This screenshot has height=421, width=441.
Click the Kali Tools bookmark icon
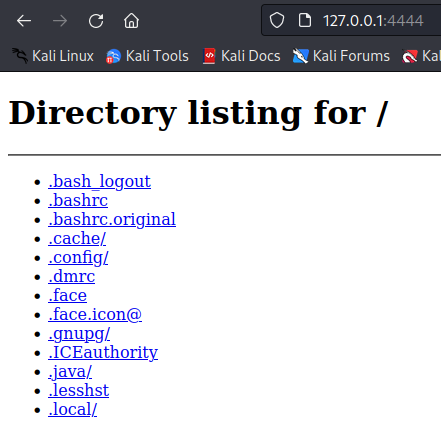point(113,56)
